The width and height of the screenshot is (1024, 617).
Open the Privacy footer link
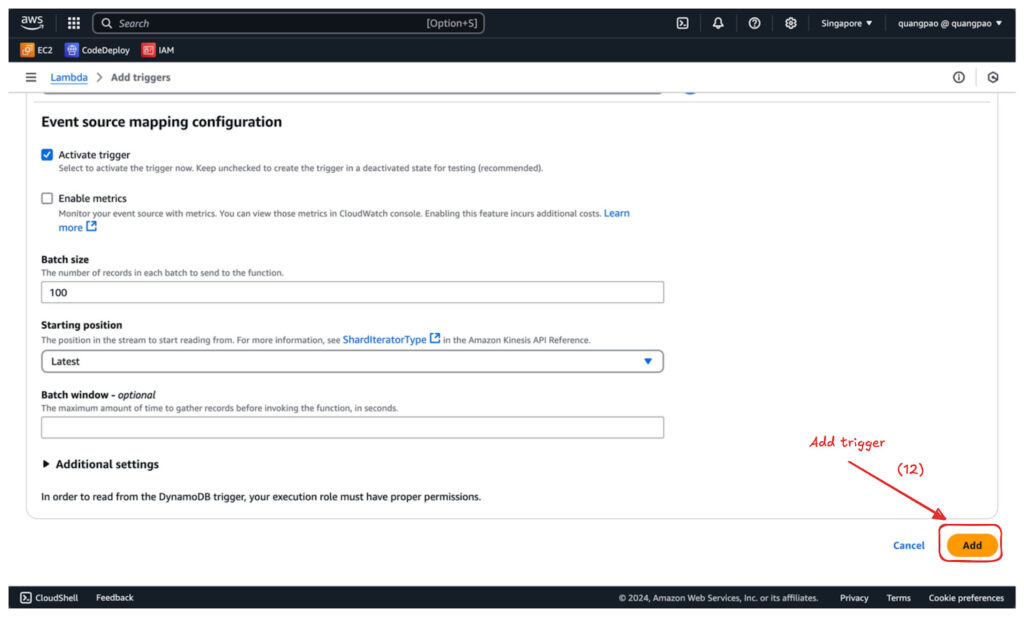click(854, 597)
